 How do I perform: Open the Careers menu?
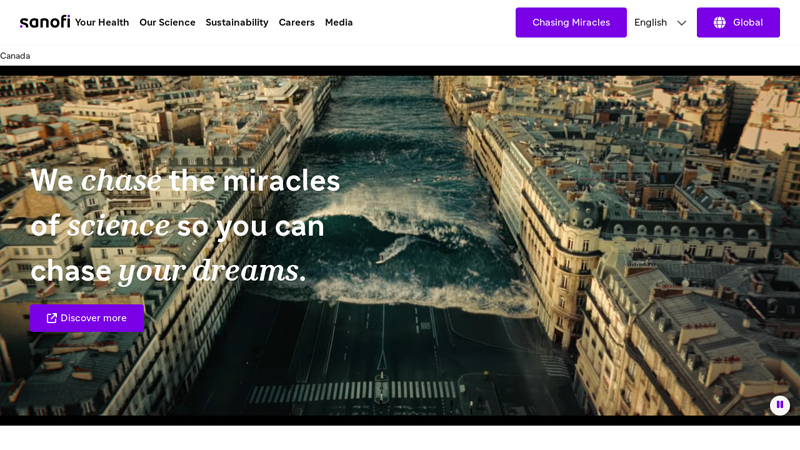296,22
